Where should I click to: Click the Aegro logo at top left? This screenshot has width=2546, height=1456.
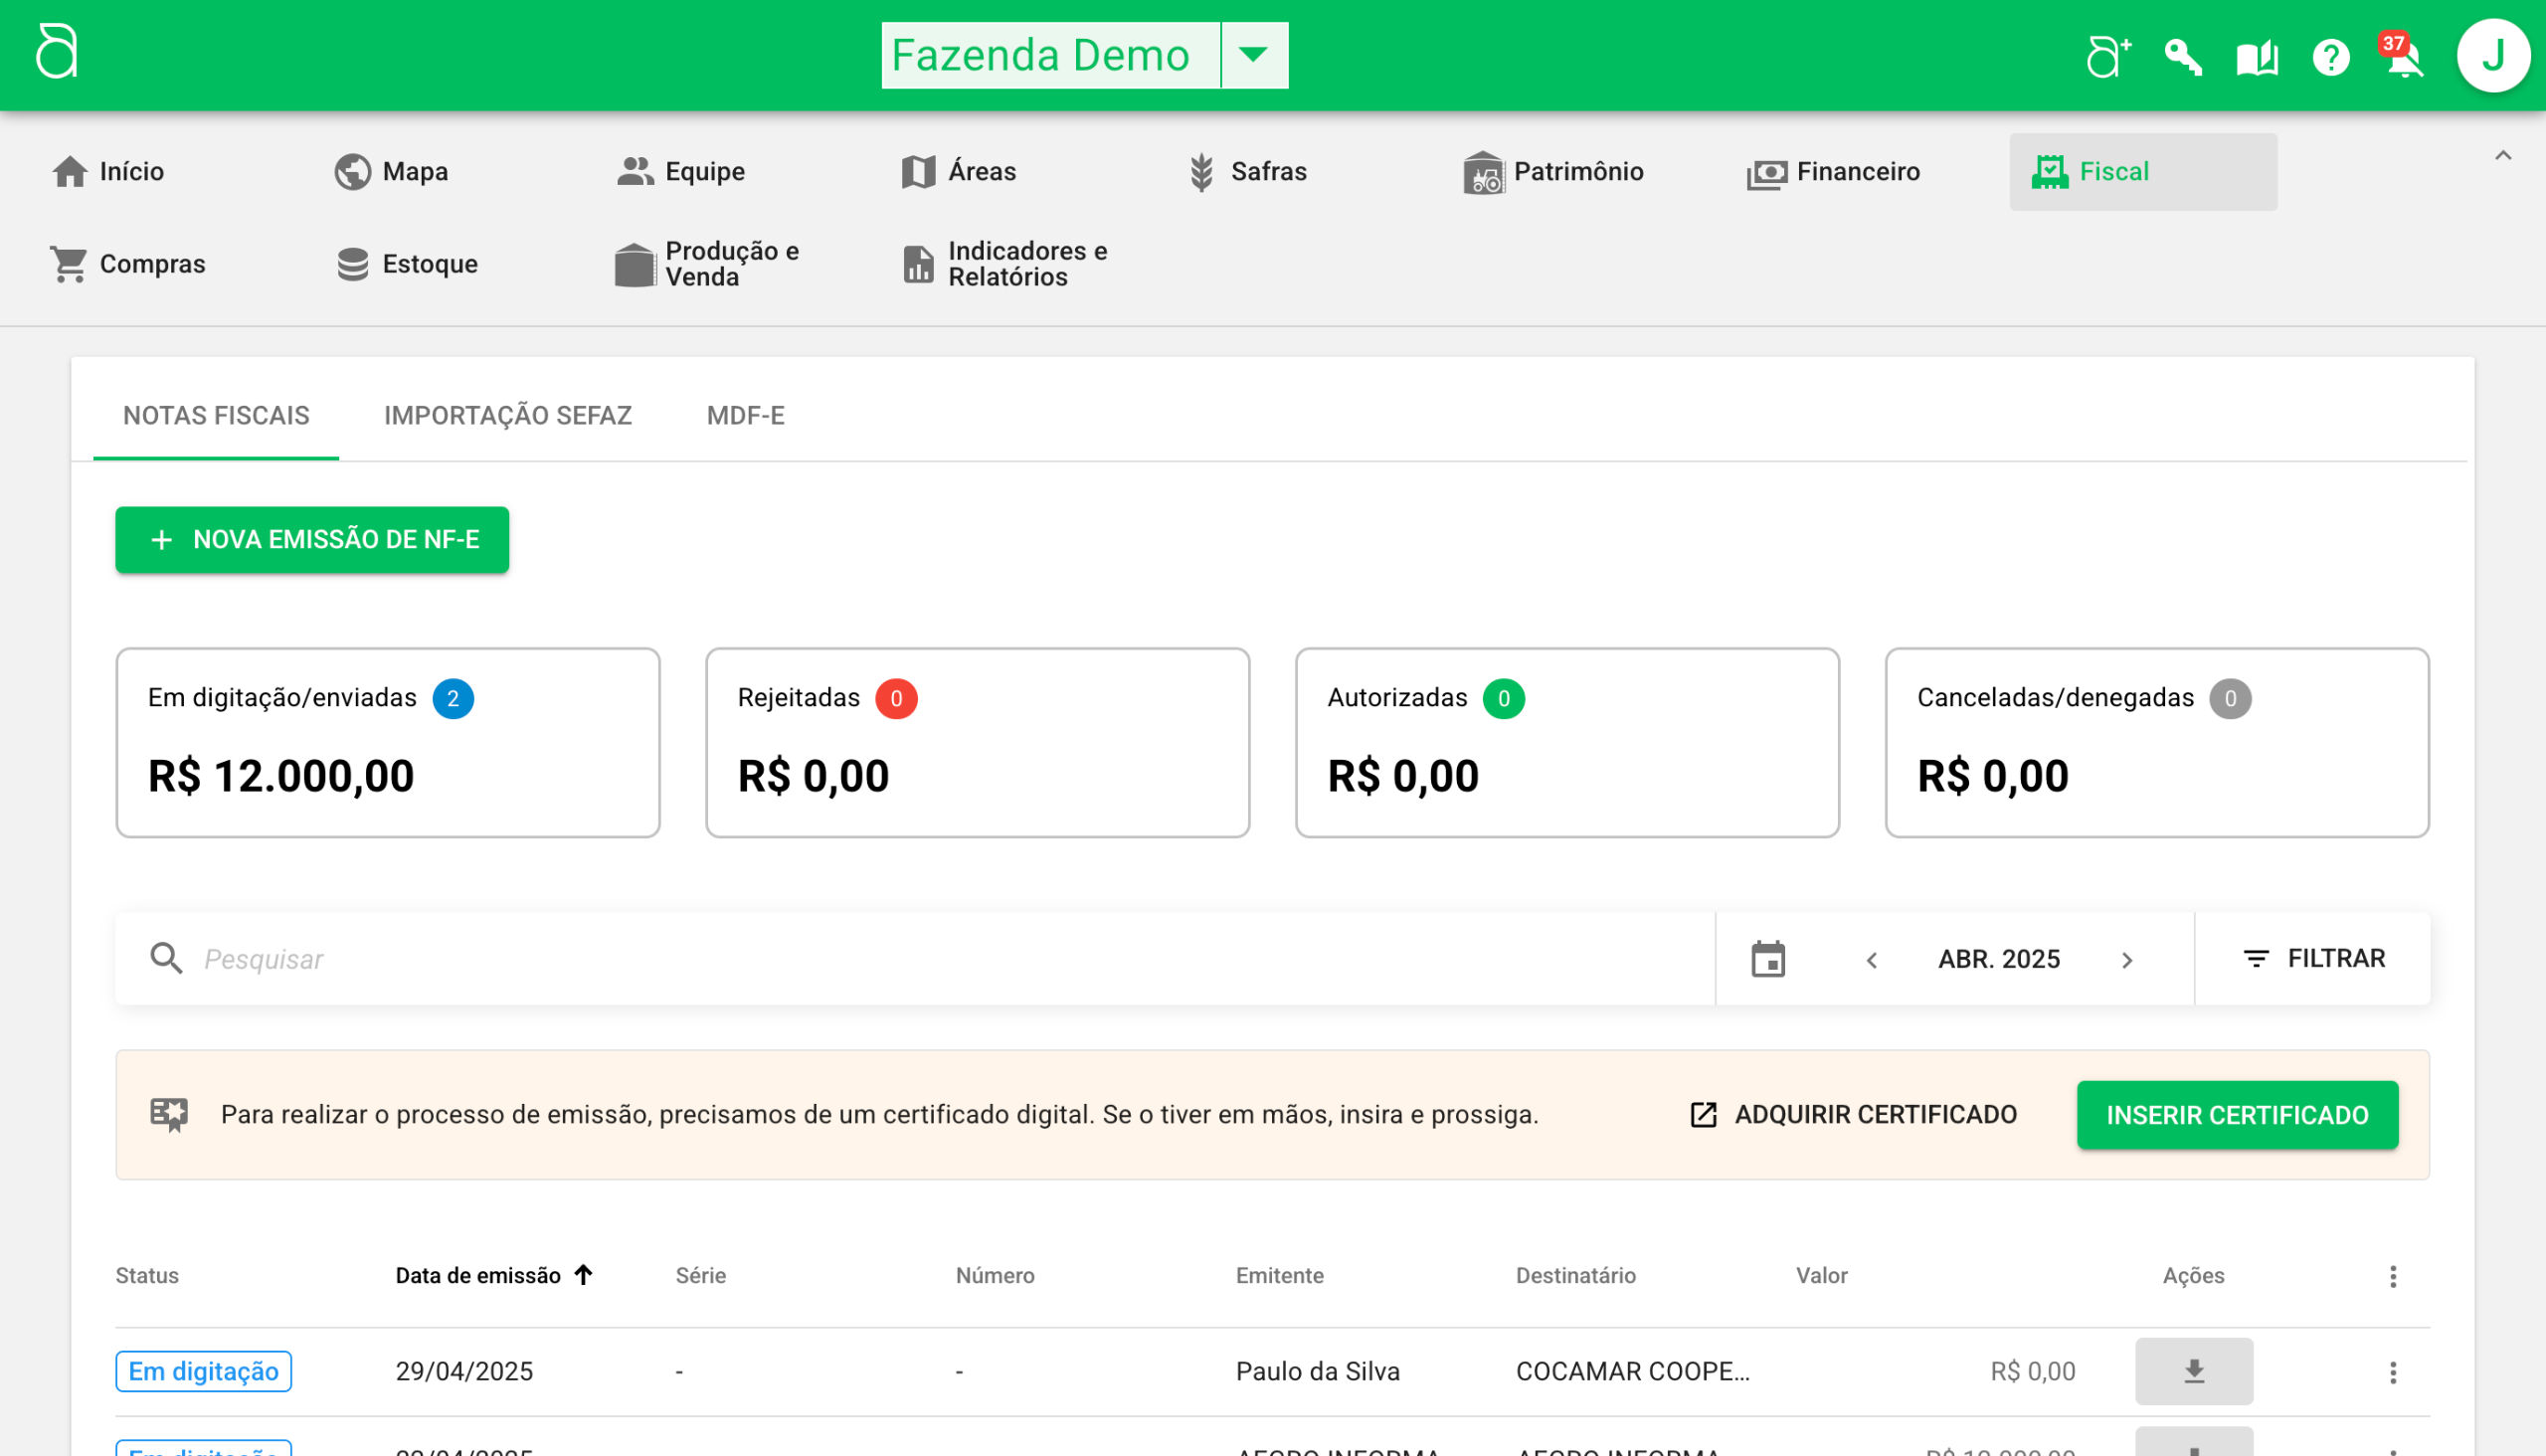pyautogui.click(x=57, y=52)
